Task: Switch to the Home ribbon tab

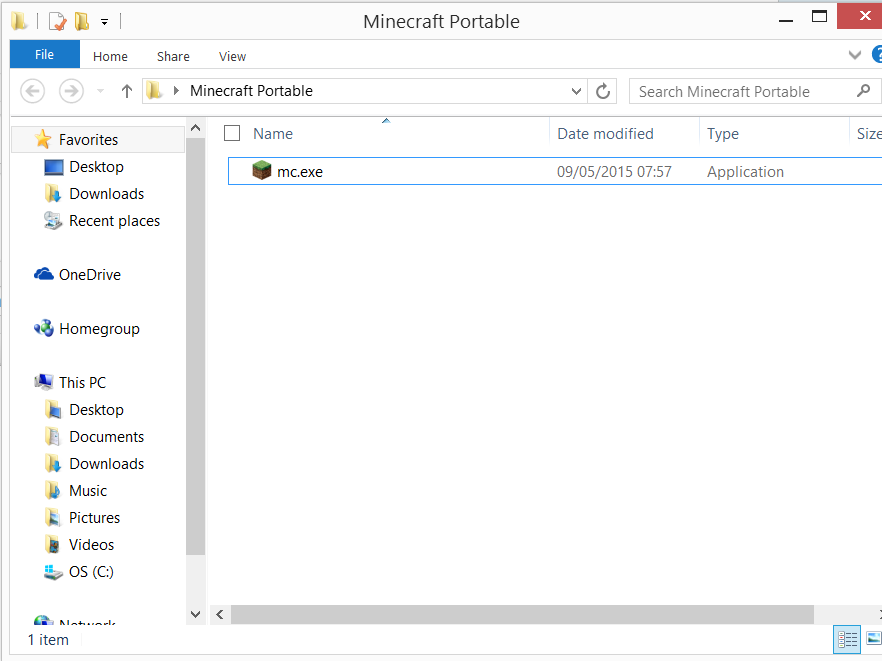Action: point(110,56)
